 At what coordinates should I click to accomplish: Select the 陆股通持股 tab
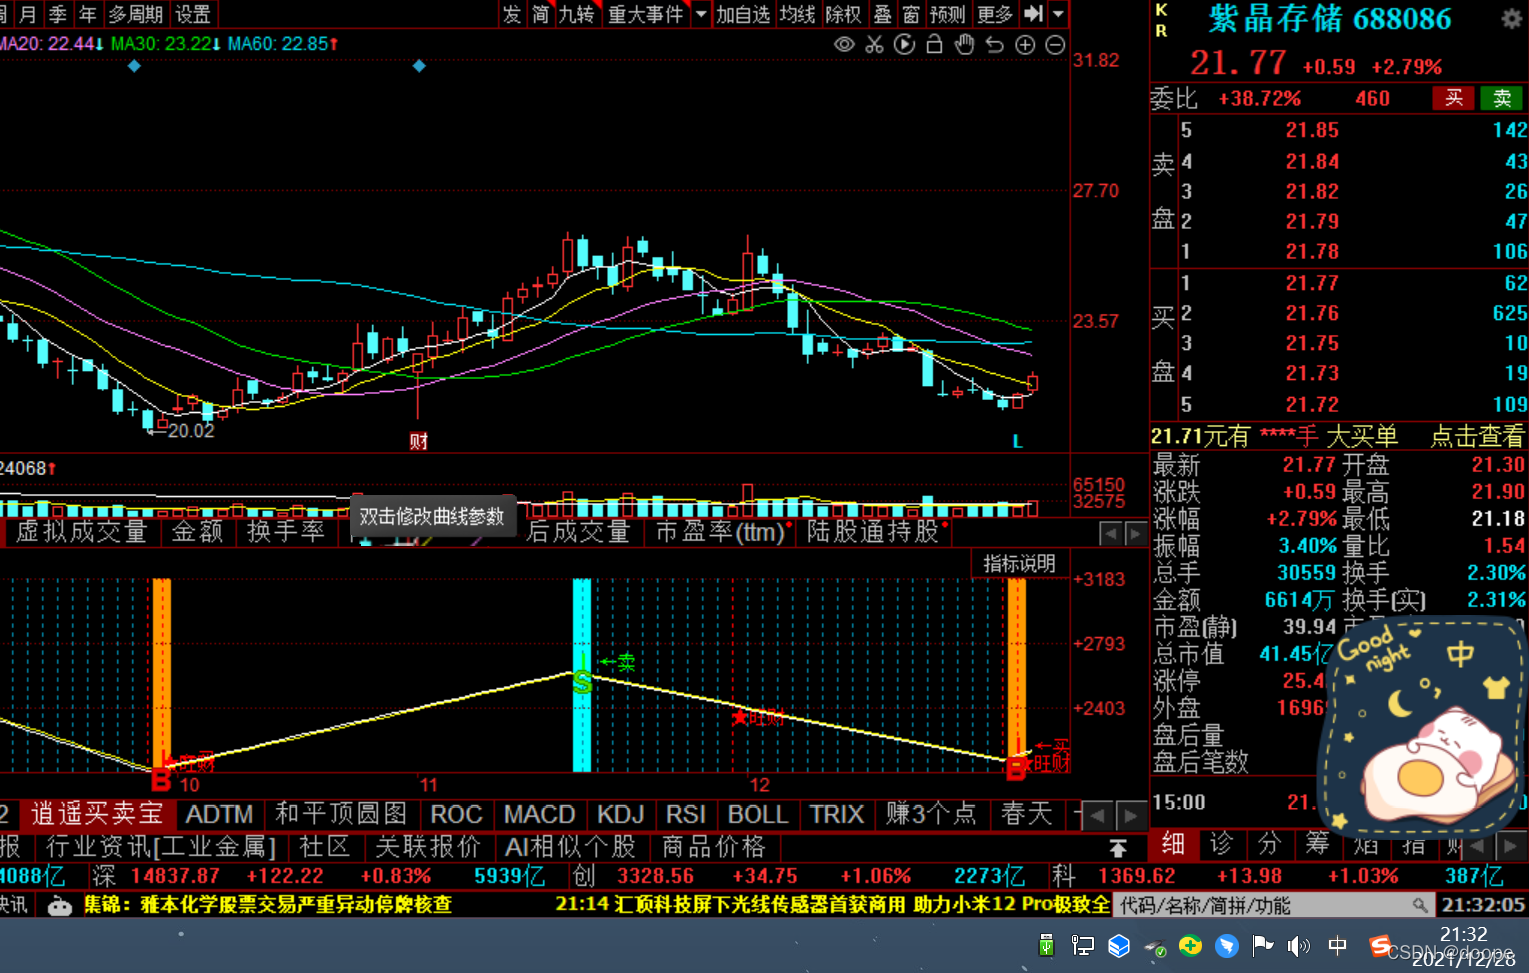(x=874, y=532)
